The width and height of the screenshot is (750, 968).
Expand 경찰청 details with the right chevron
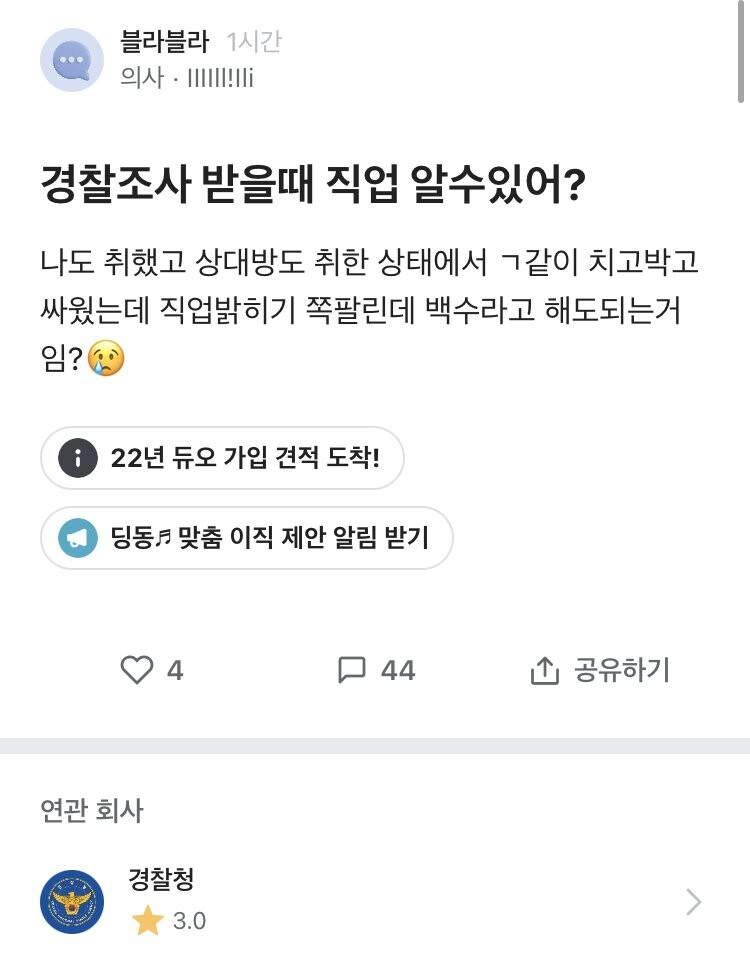pyautogui.click(x=693, y=902)
